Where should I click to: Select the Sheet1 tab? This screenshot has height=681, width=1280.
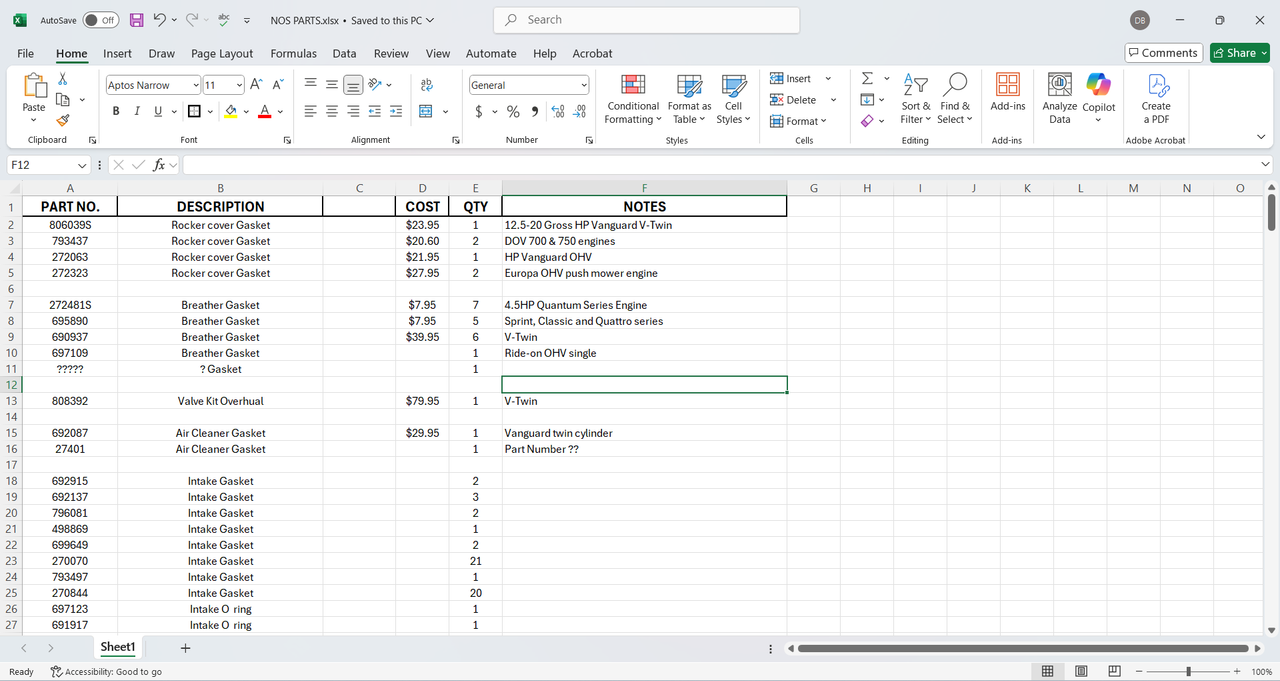(117, 647)
